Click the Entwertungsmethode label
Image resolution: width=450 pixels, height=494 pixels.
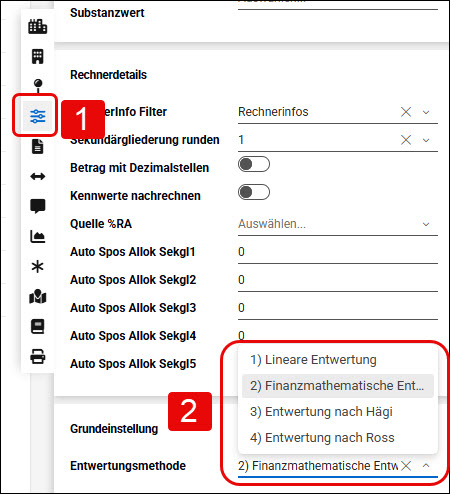pyautogui.click(x=128, y=466)
